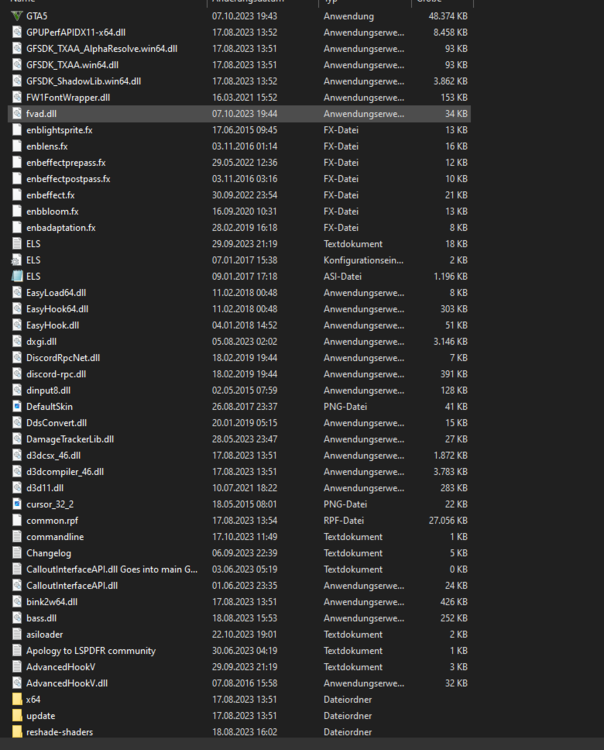Select the EasyHook.dll file

[53, 325]
